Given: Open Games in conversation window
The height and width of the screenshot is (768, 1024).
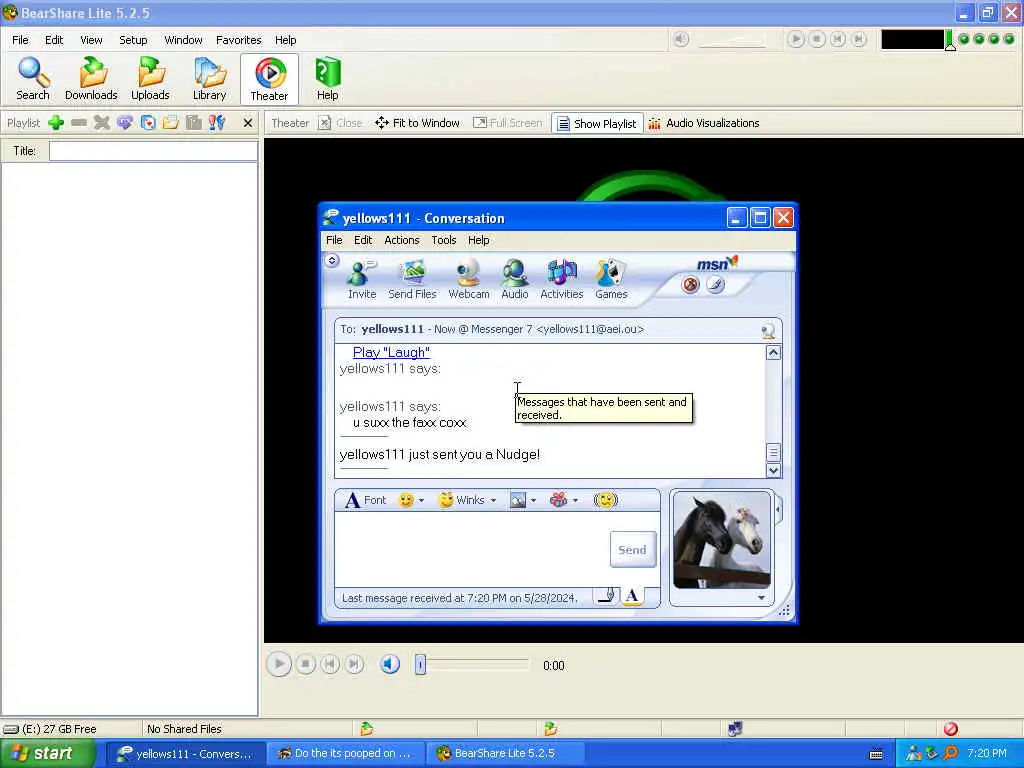Looking at the screenshot, I should tap(611, 280).
